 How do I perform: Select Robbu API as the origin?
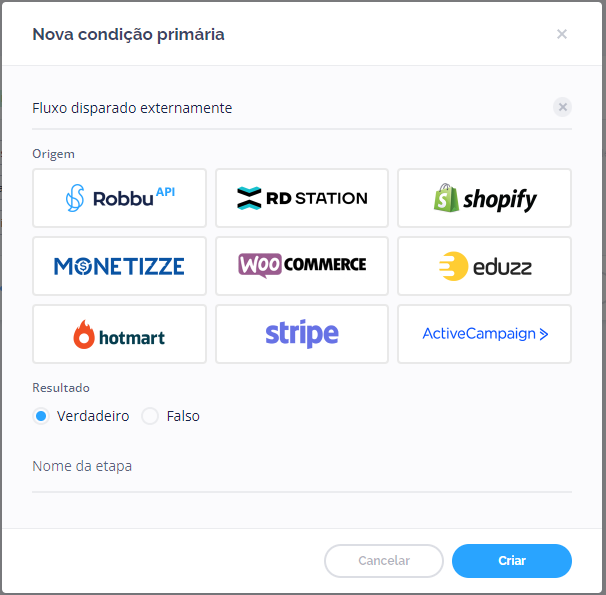pyautogui.click(x=119, y=198)
